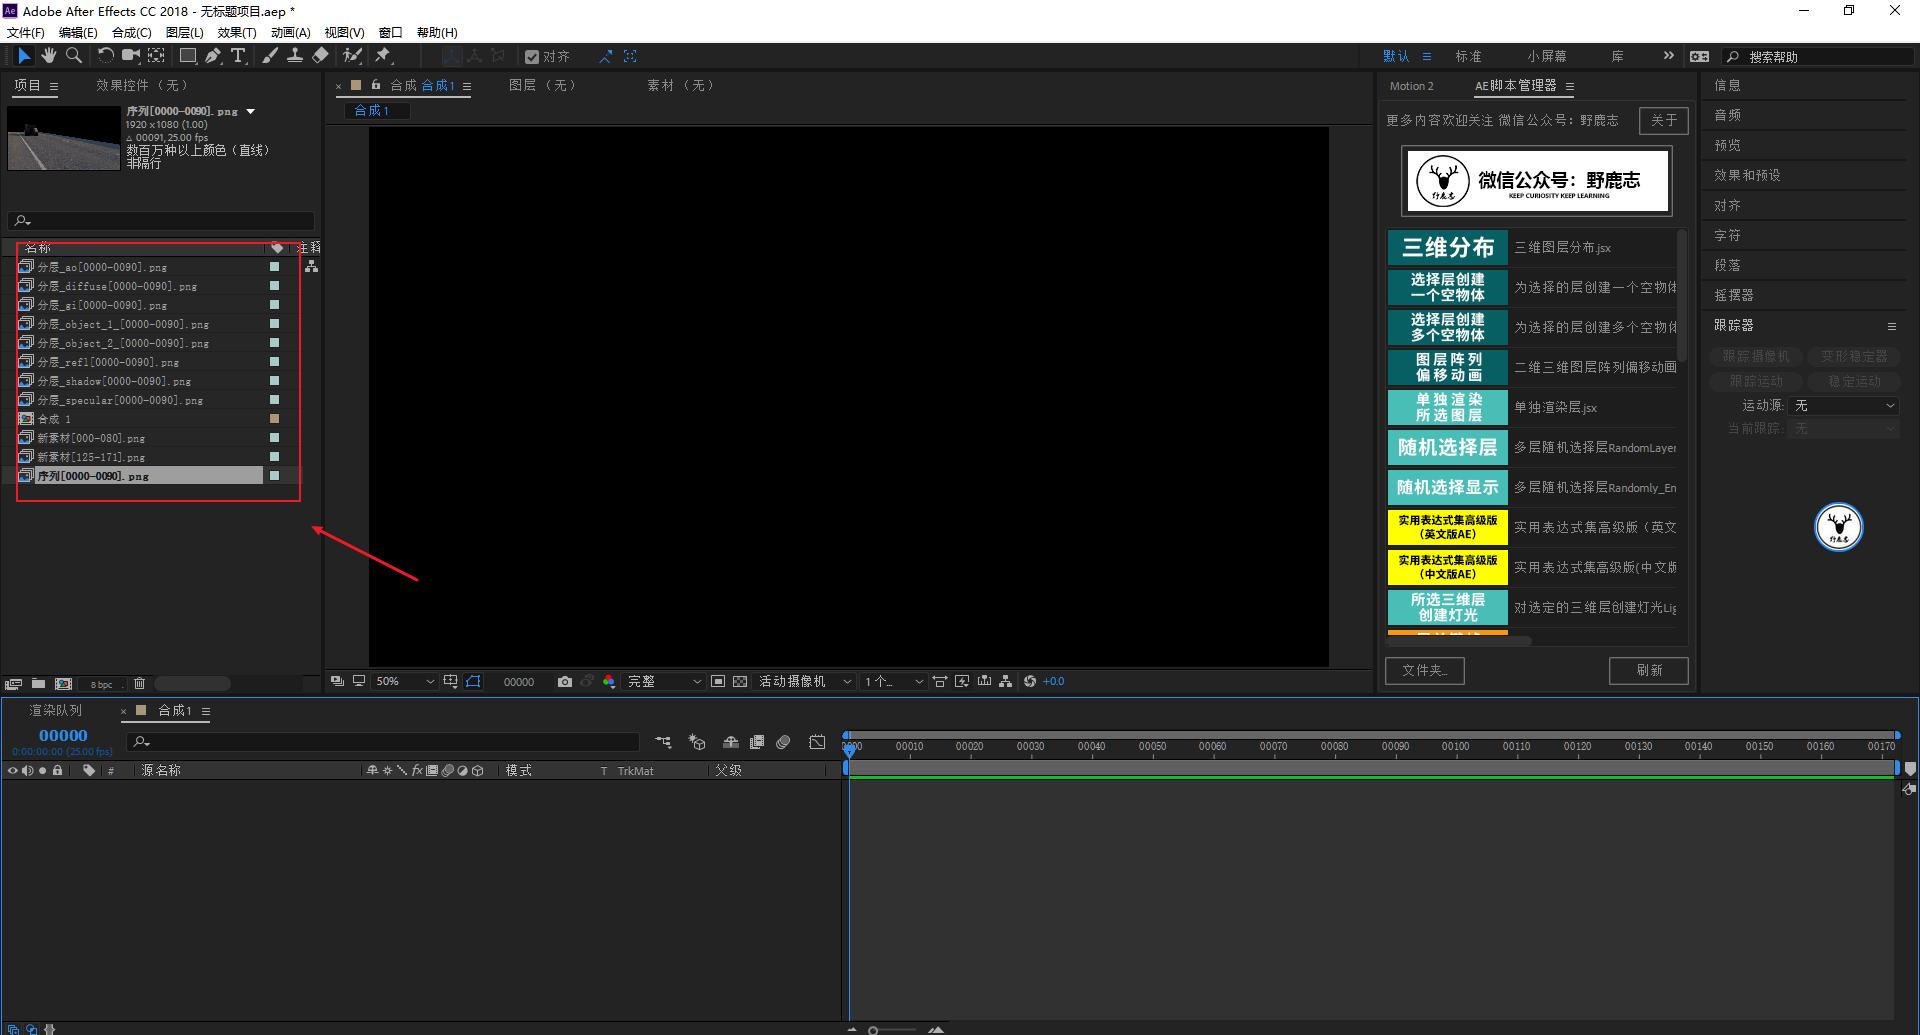This screenshot has height=1035, width=1920.
Task: Open the 50% magnification dropdown
Action: click(x=404, y=681)
